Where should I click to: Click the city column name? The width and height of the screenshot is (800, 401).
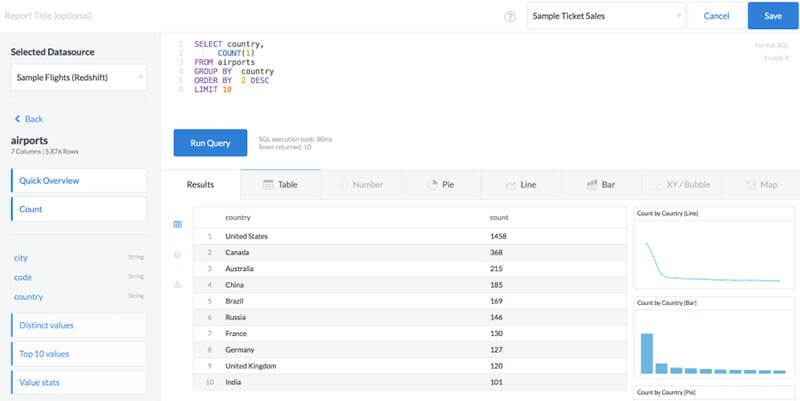(x=21, y=258)
